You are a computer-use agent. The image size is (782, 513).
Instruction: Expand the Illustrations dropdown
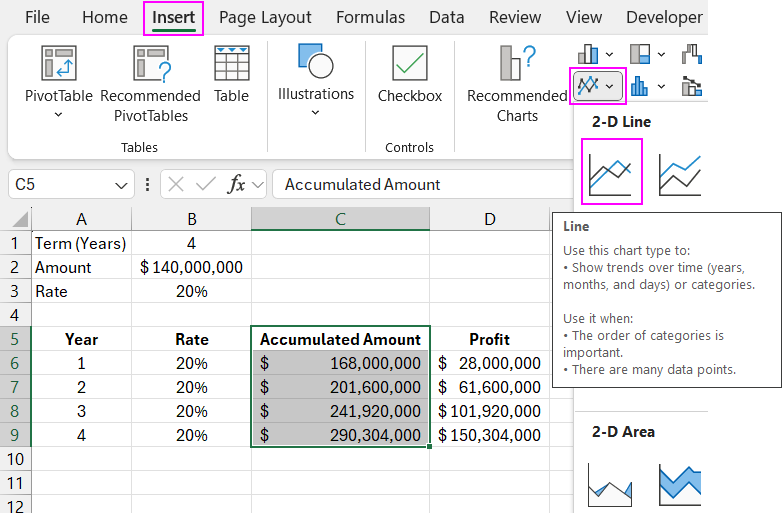pyautogui.click(x=315, y=112)
